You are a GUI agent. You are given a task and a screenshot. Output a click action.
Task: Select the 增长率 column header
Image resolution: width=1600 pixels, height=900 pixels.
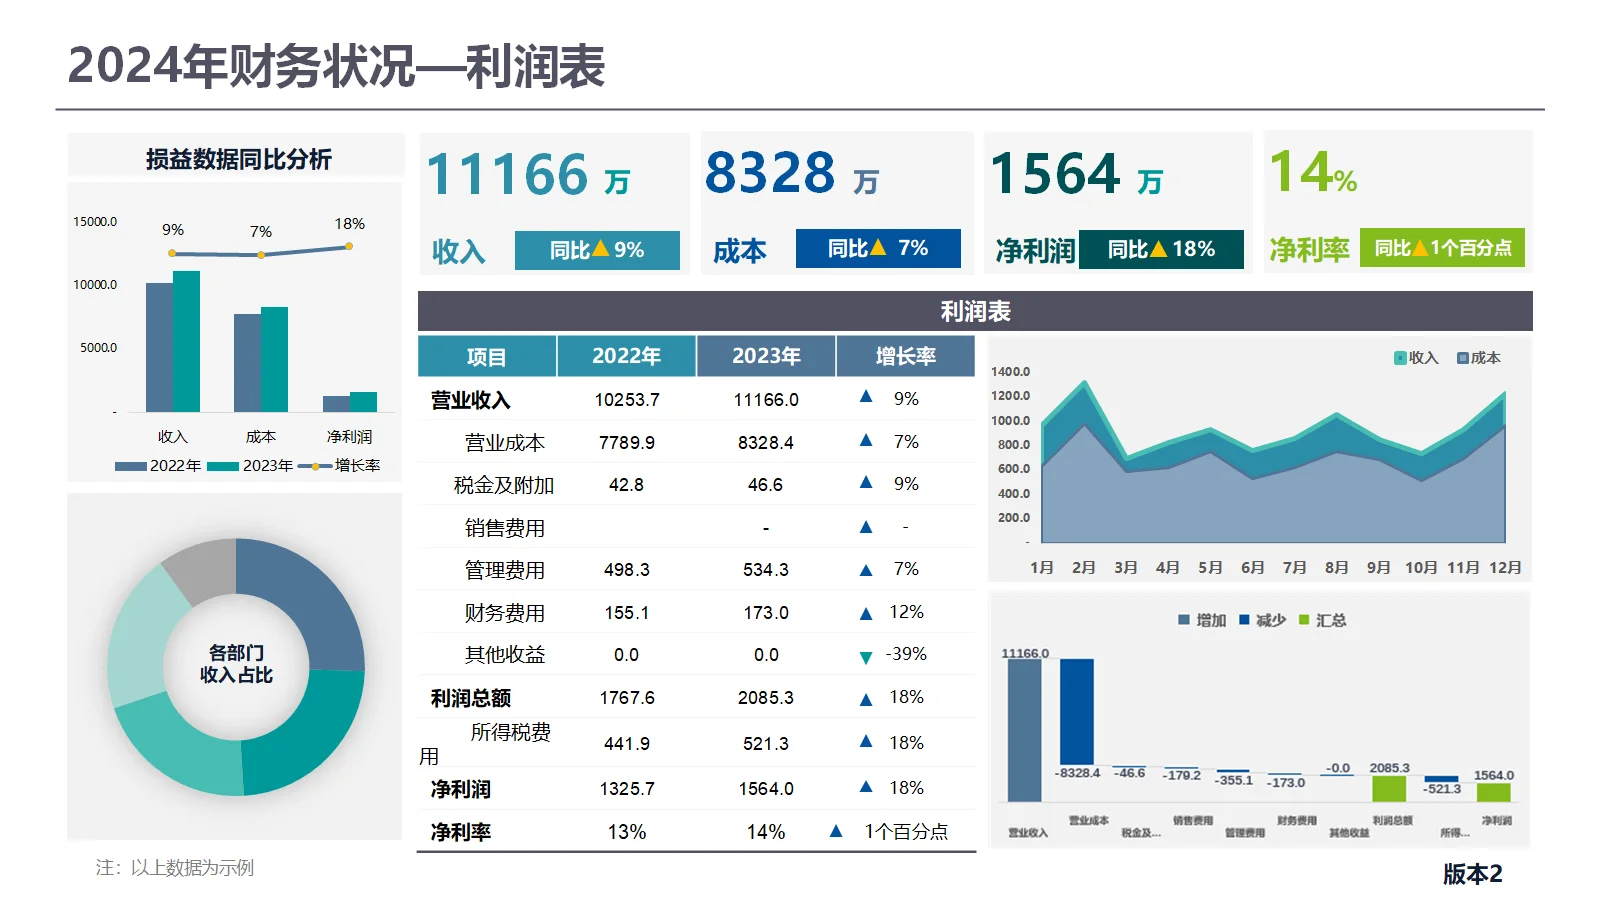pyautogui.click(x=906, y=356)
